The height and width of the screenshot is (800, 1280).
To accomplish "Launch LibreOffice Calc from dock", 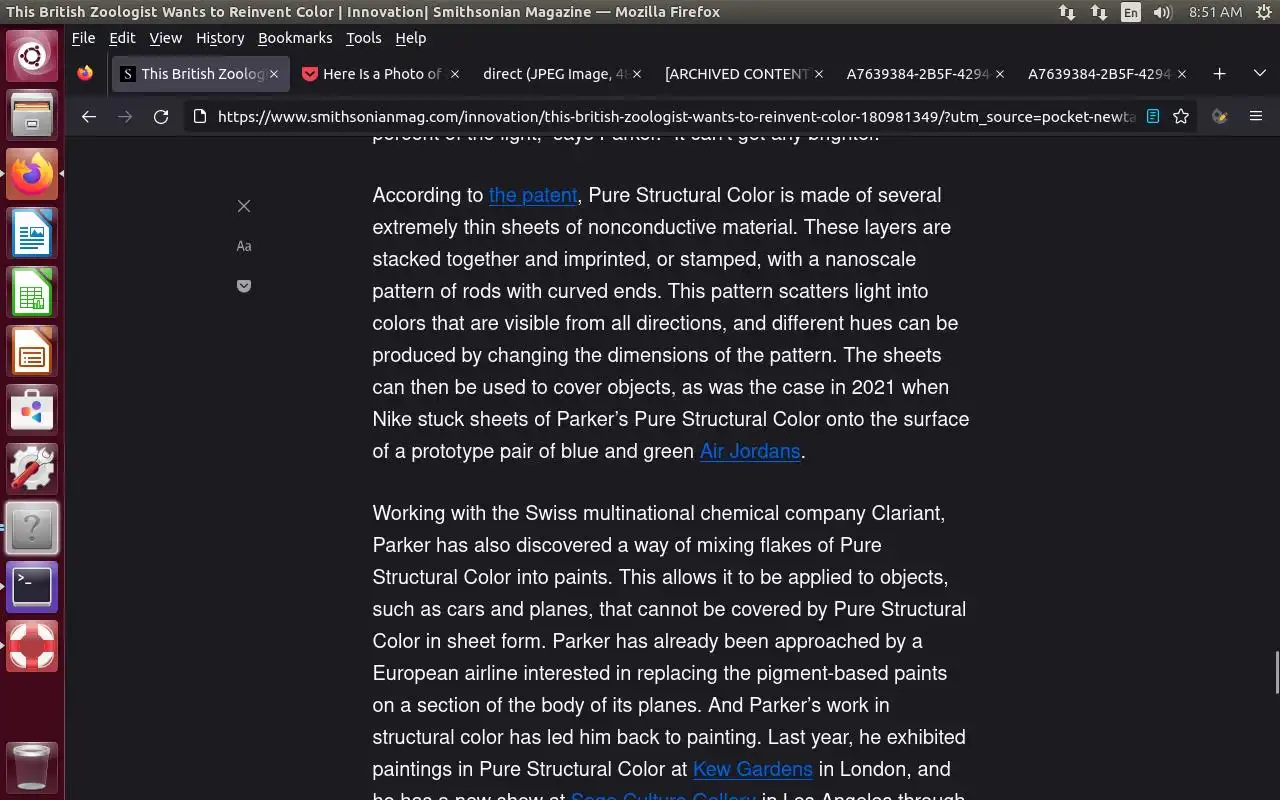I will click(x=32, y=292).
